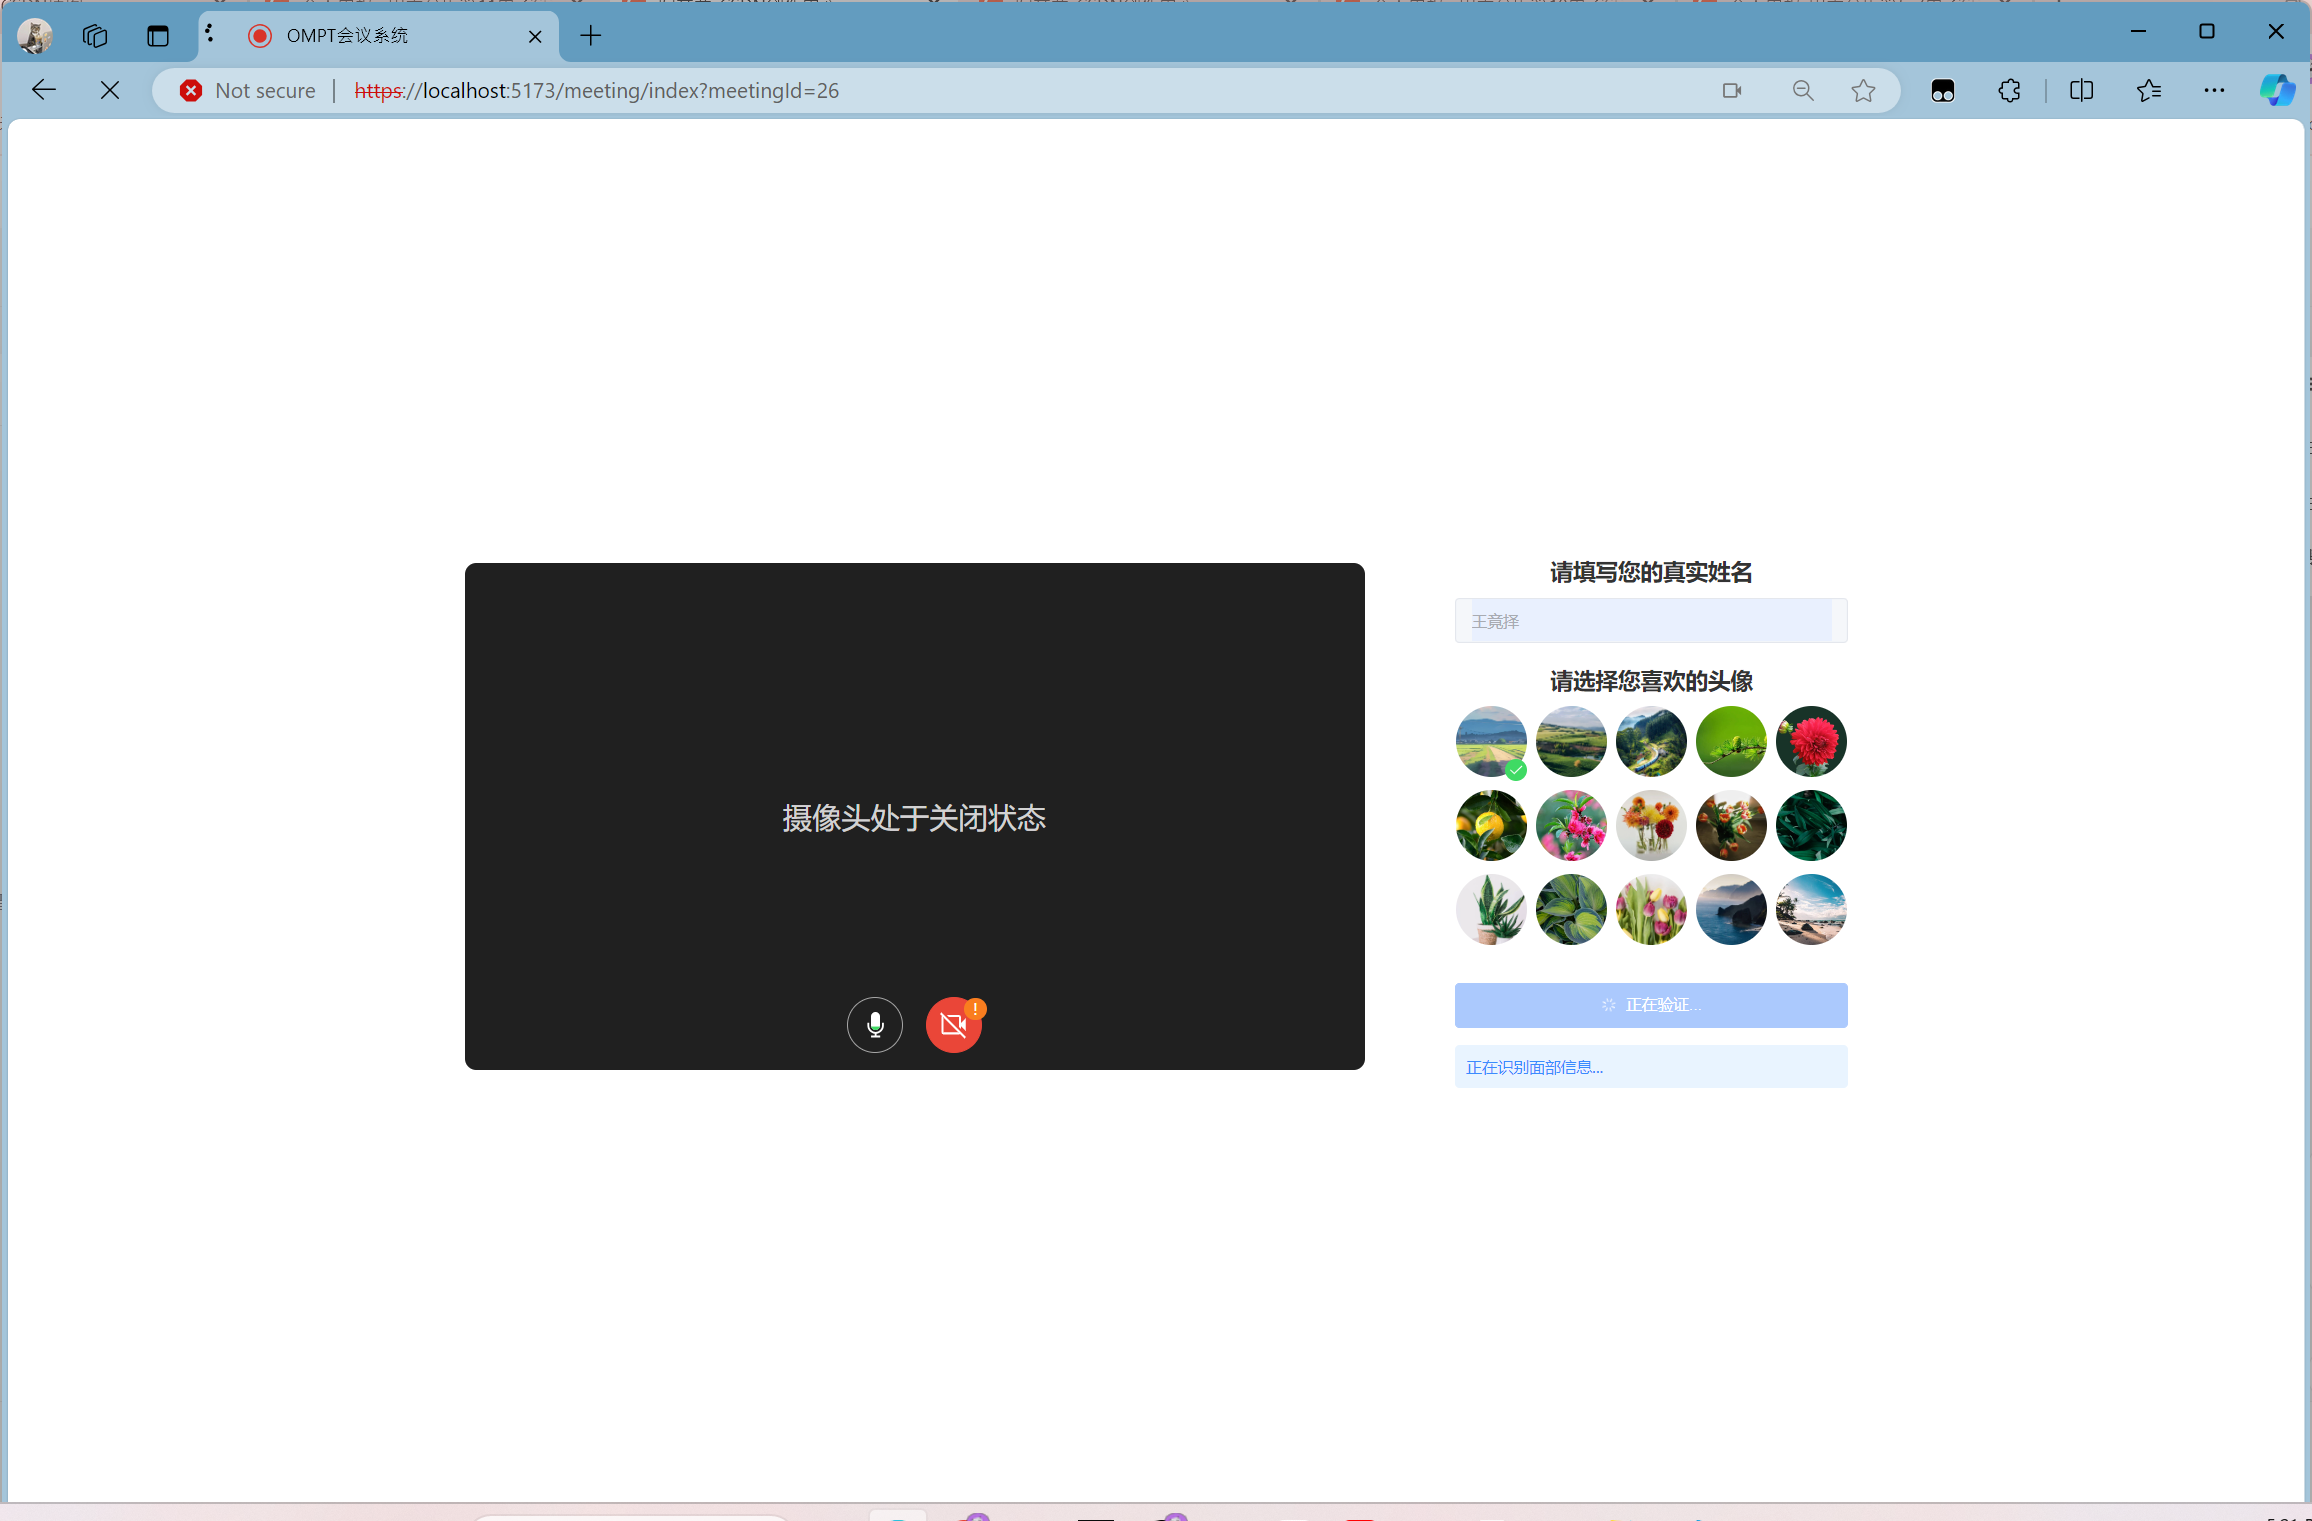Click the 正在验证 verify button
This screenshot has height=1521, width=2312.
point(1650,1005)
